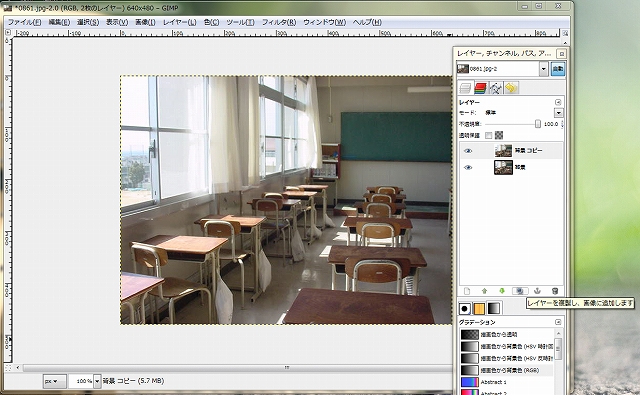This screenshot has width=640, height=395.
Task: Click the 背景 layer name
Action: pos(520,167)
